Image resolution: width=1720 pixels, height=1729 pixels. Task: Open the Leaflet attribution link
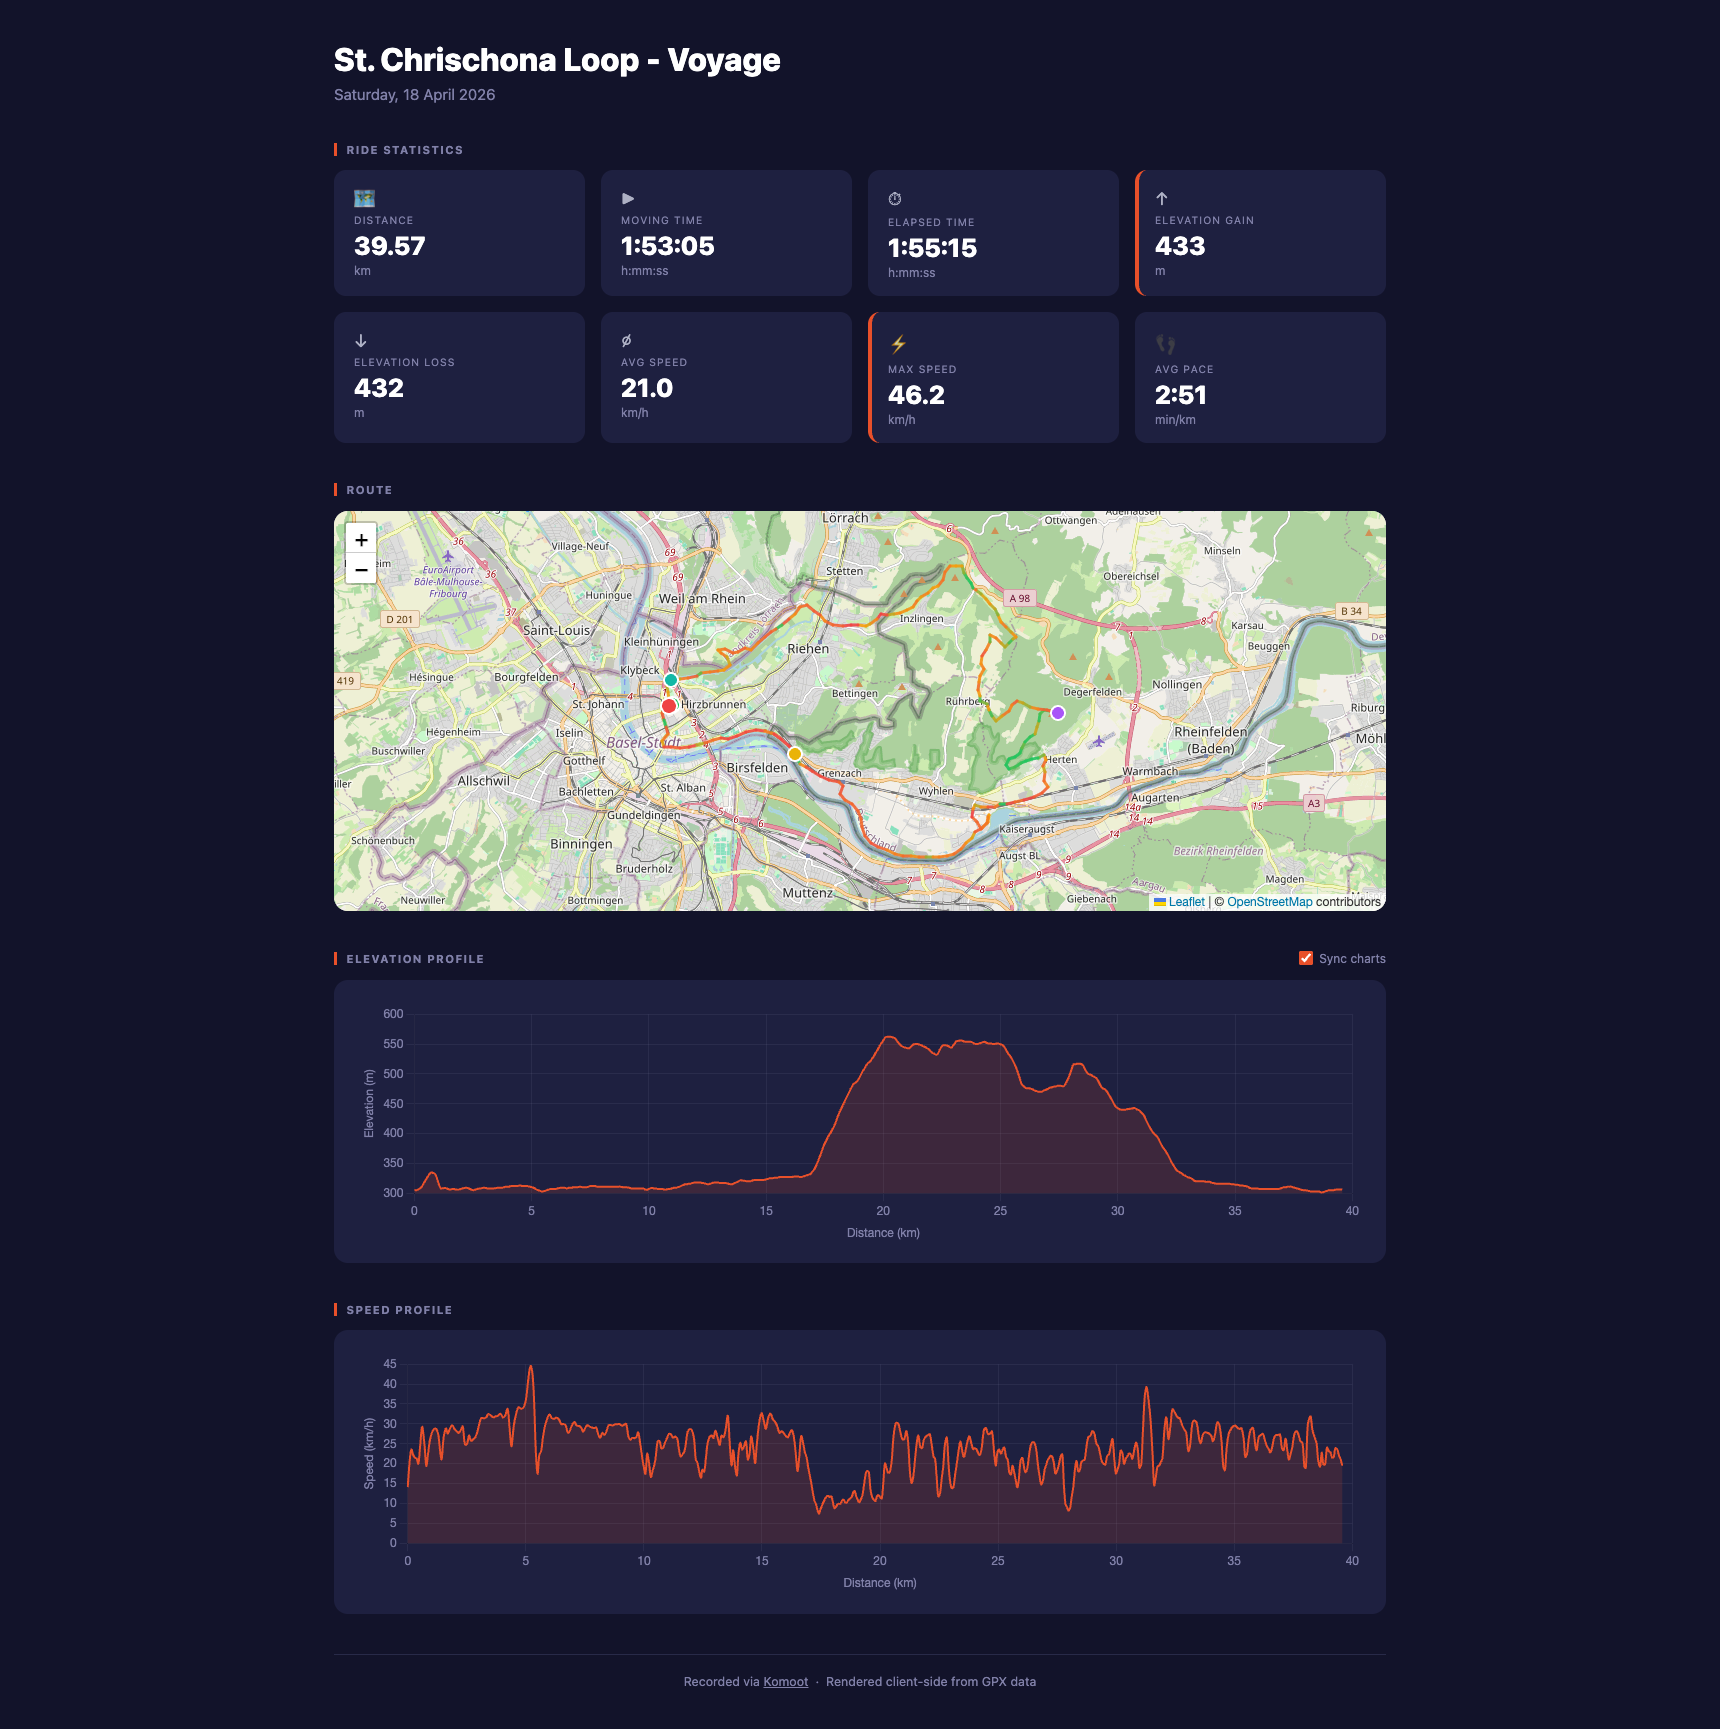(x=1186, y=902)
